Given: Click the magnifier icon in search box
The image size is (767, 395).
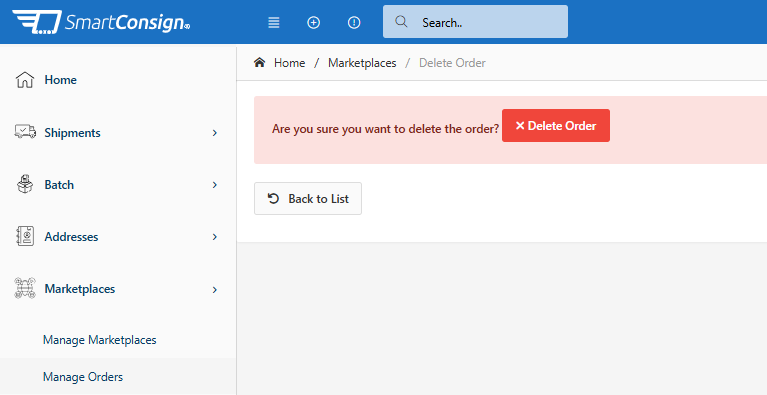Looking at the screenshot, I should (x=401, y=22).
